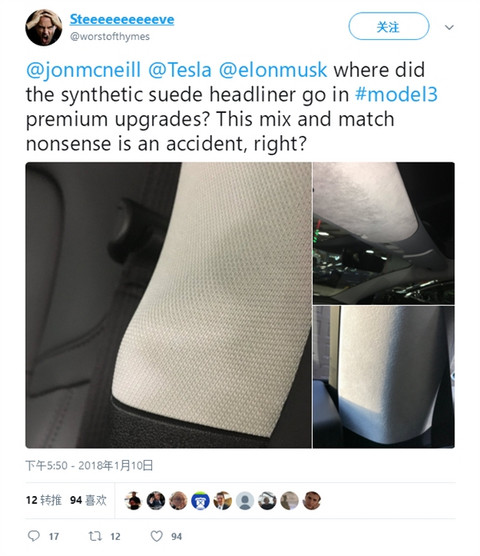Click the retweet arrows icon
Viewport: 480px width, 556px height.
(x=95, y=536)
